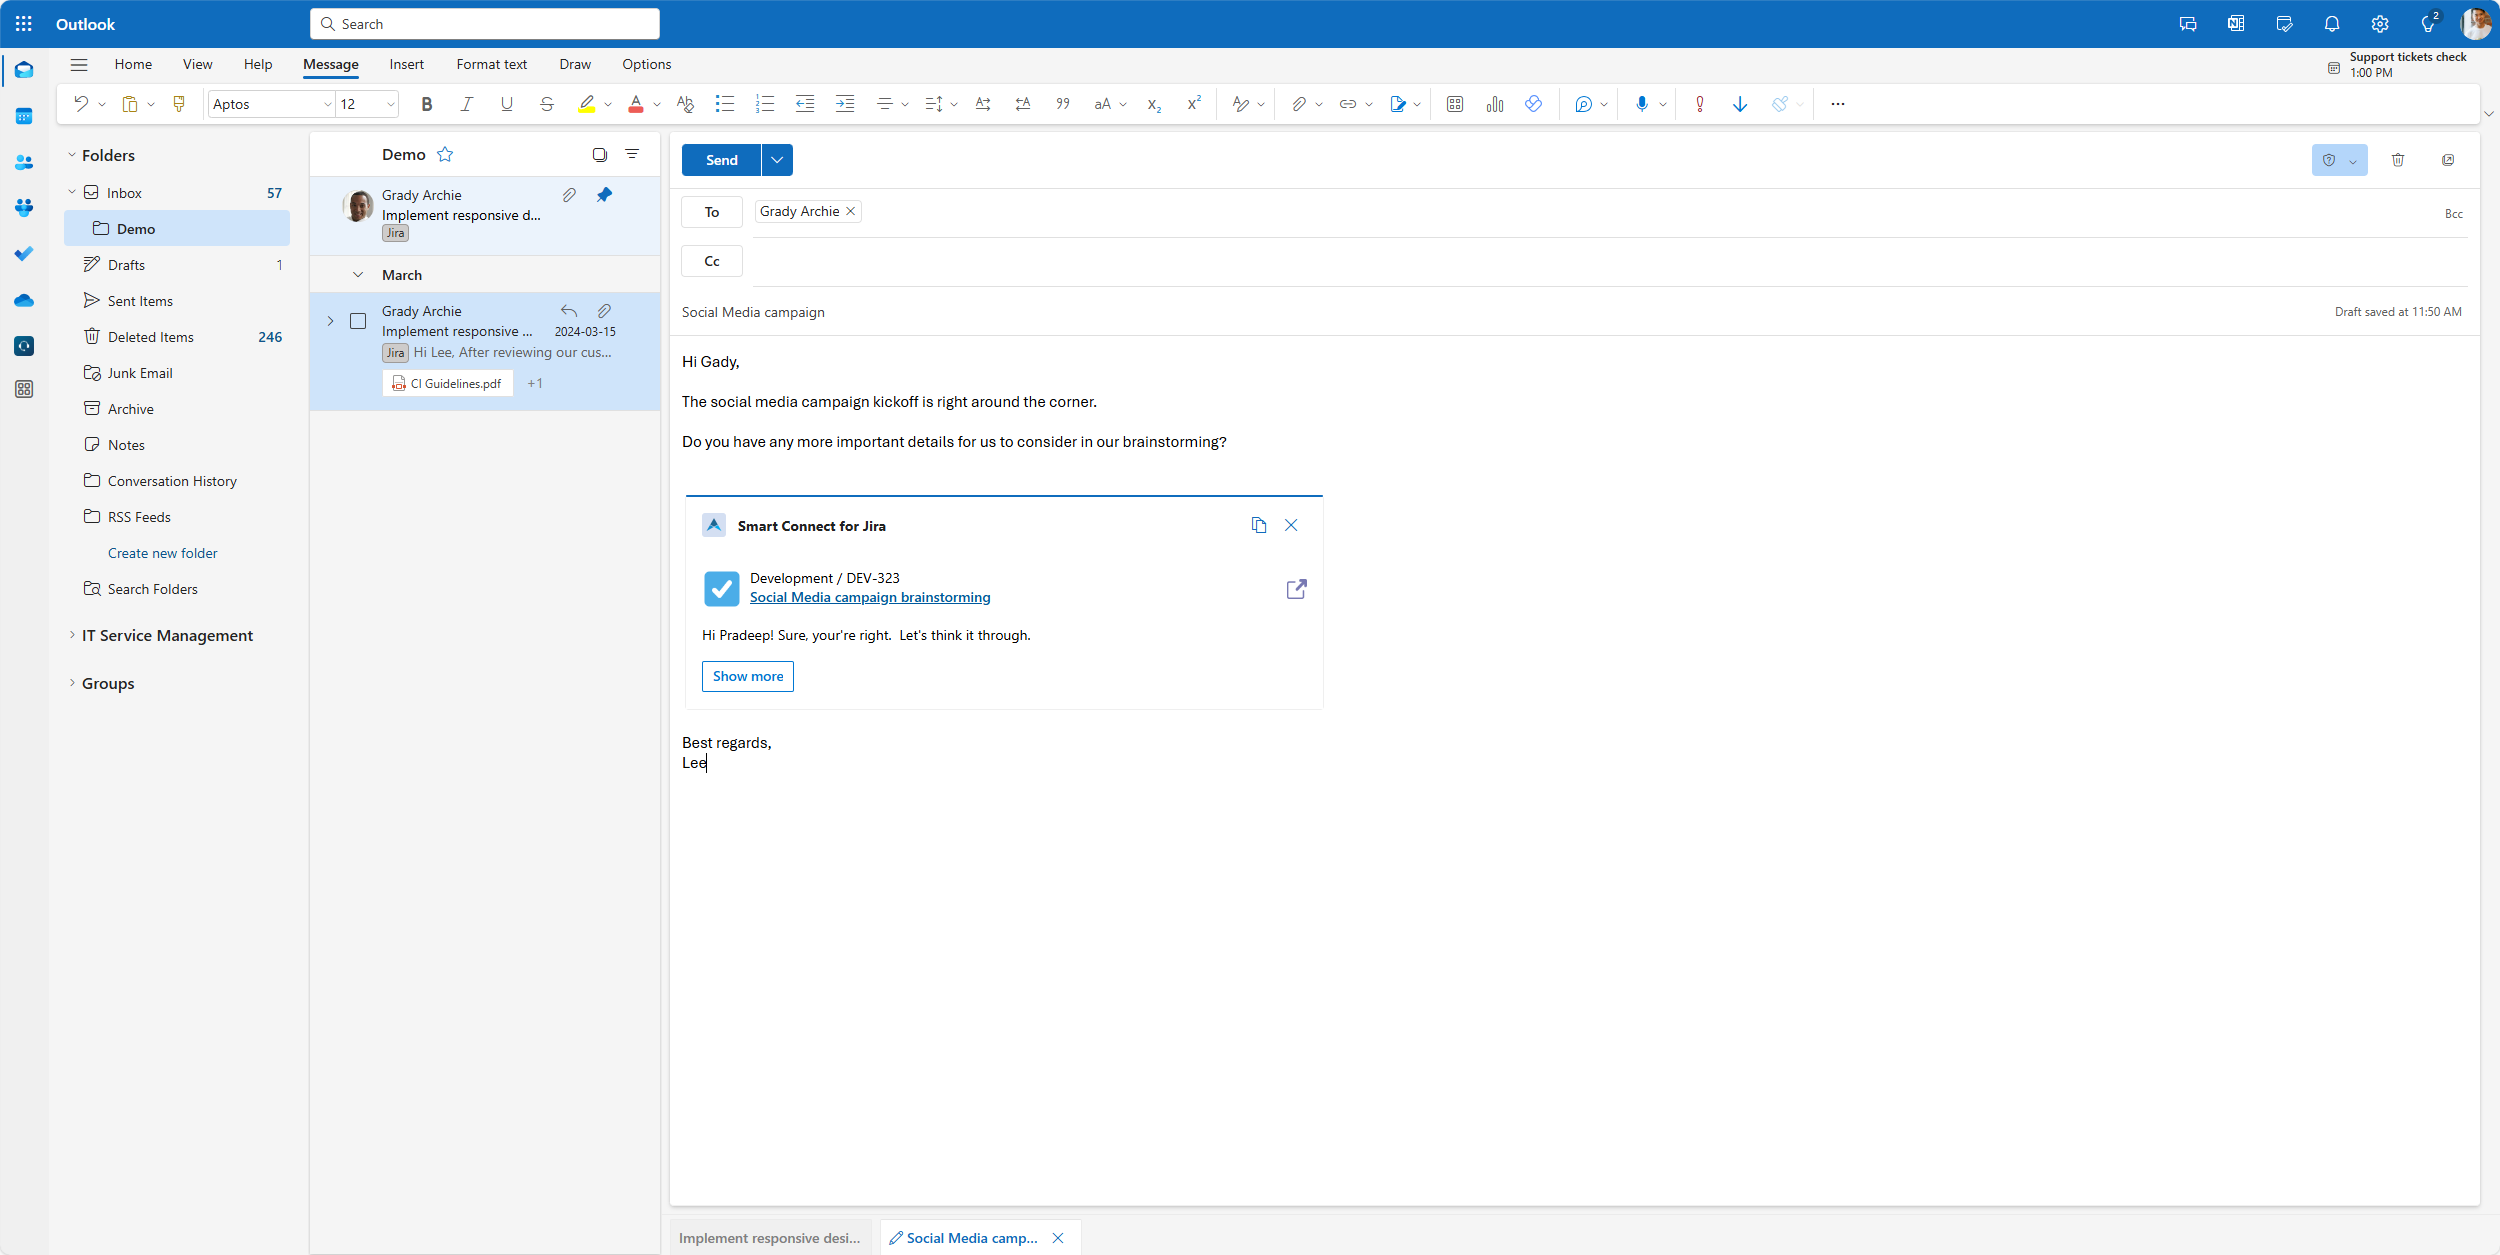The width and height of the screenshot is (2500, 1255).
Task: Toggle the select-all messages icon
Action: click(599, 154)
